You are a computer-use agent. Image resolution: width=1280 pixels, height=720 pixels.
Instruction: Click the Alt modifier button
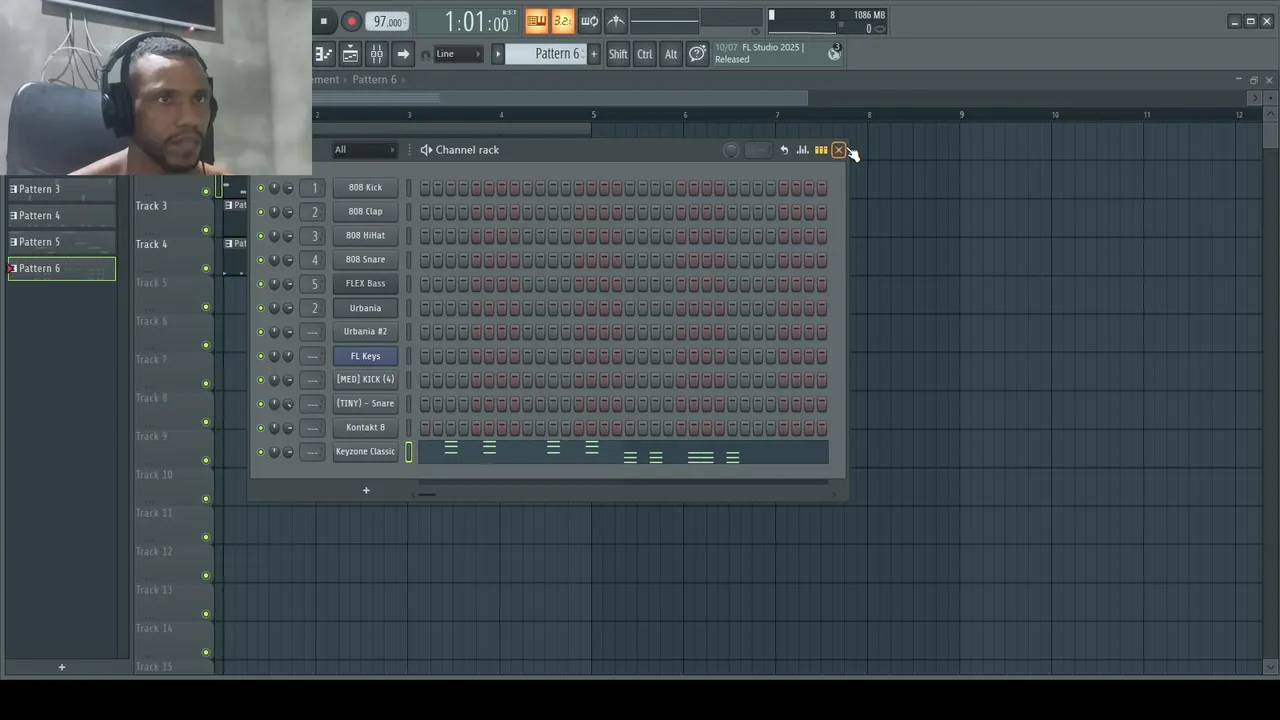point(671,54)
